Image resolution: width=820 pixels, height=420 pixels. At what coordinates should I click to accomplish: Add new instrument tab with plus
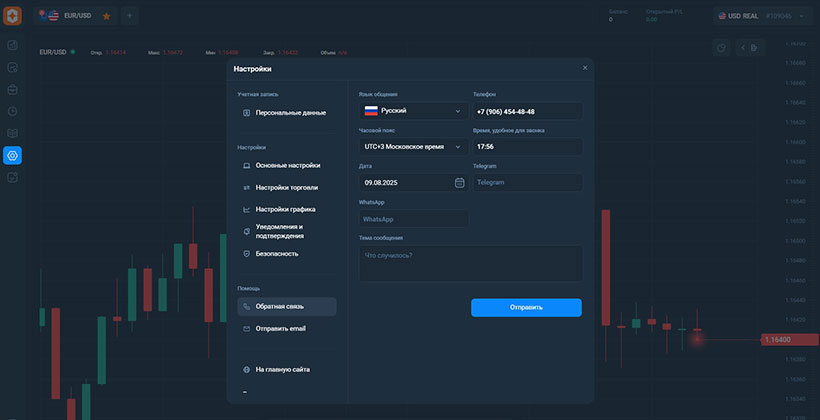130,16
